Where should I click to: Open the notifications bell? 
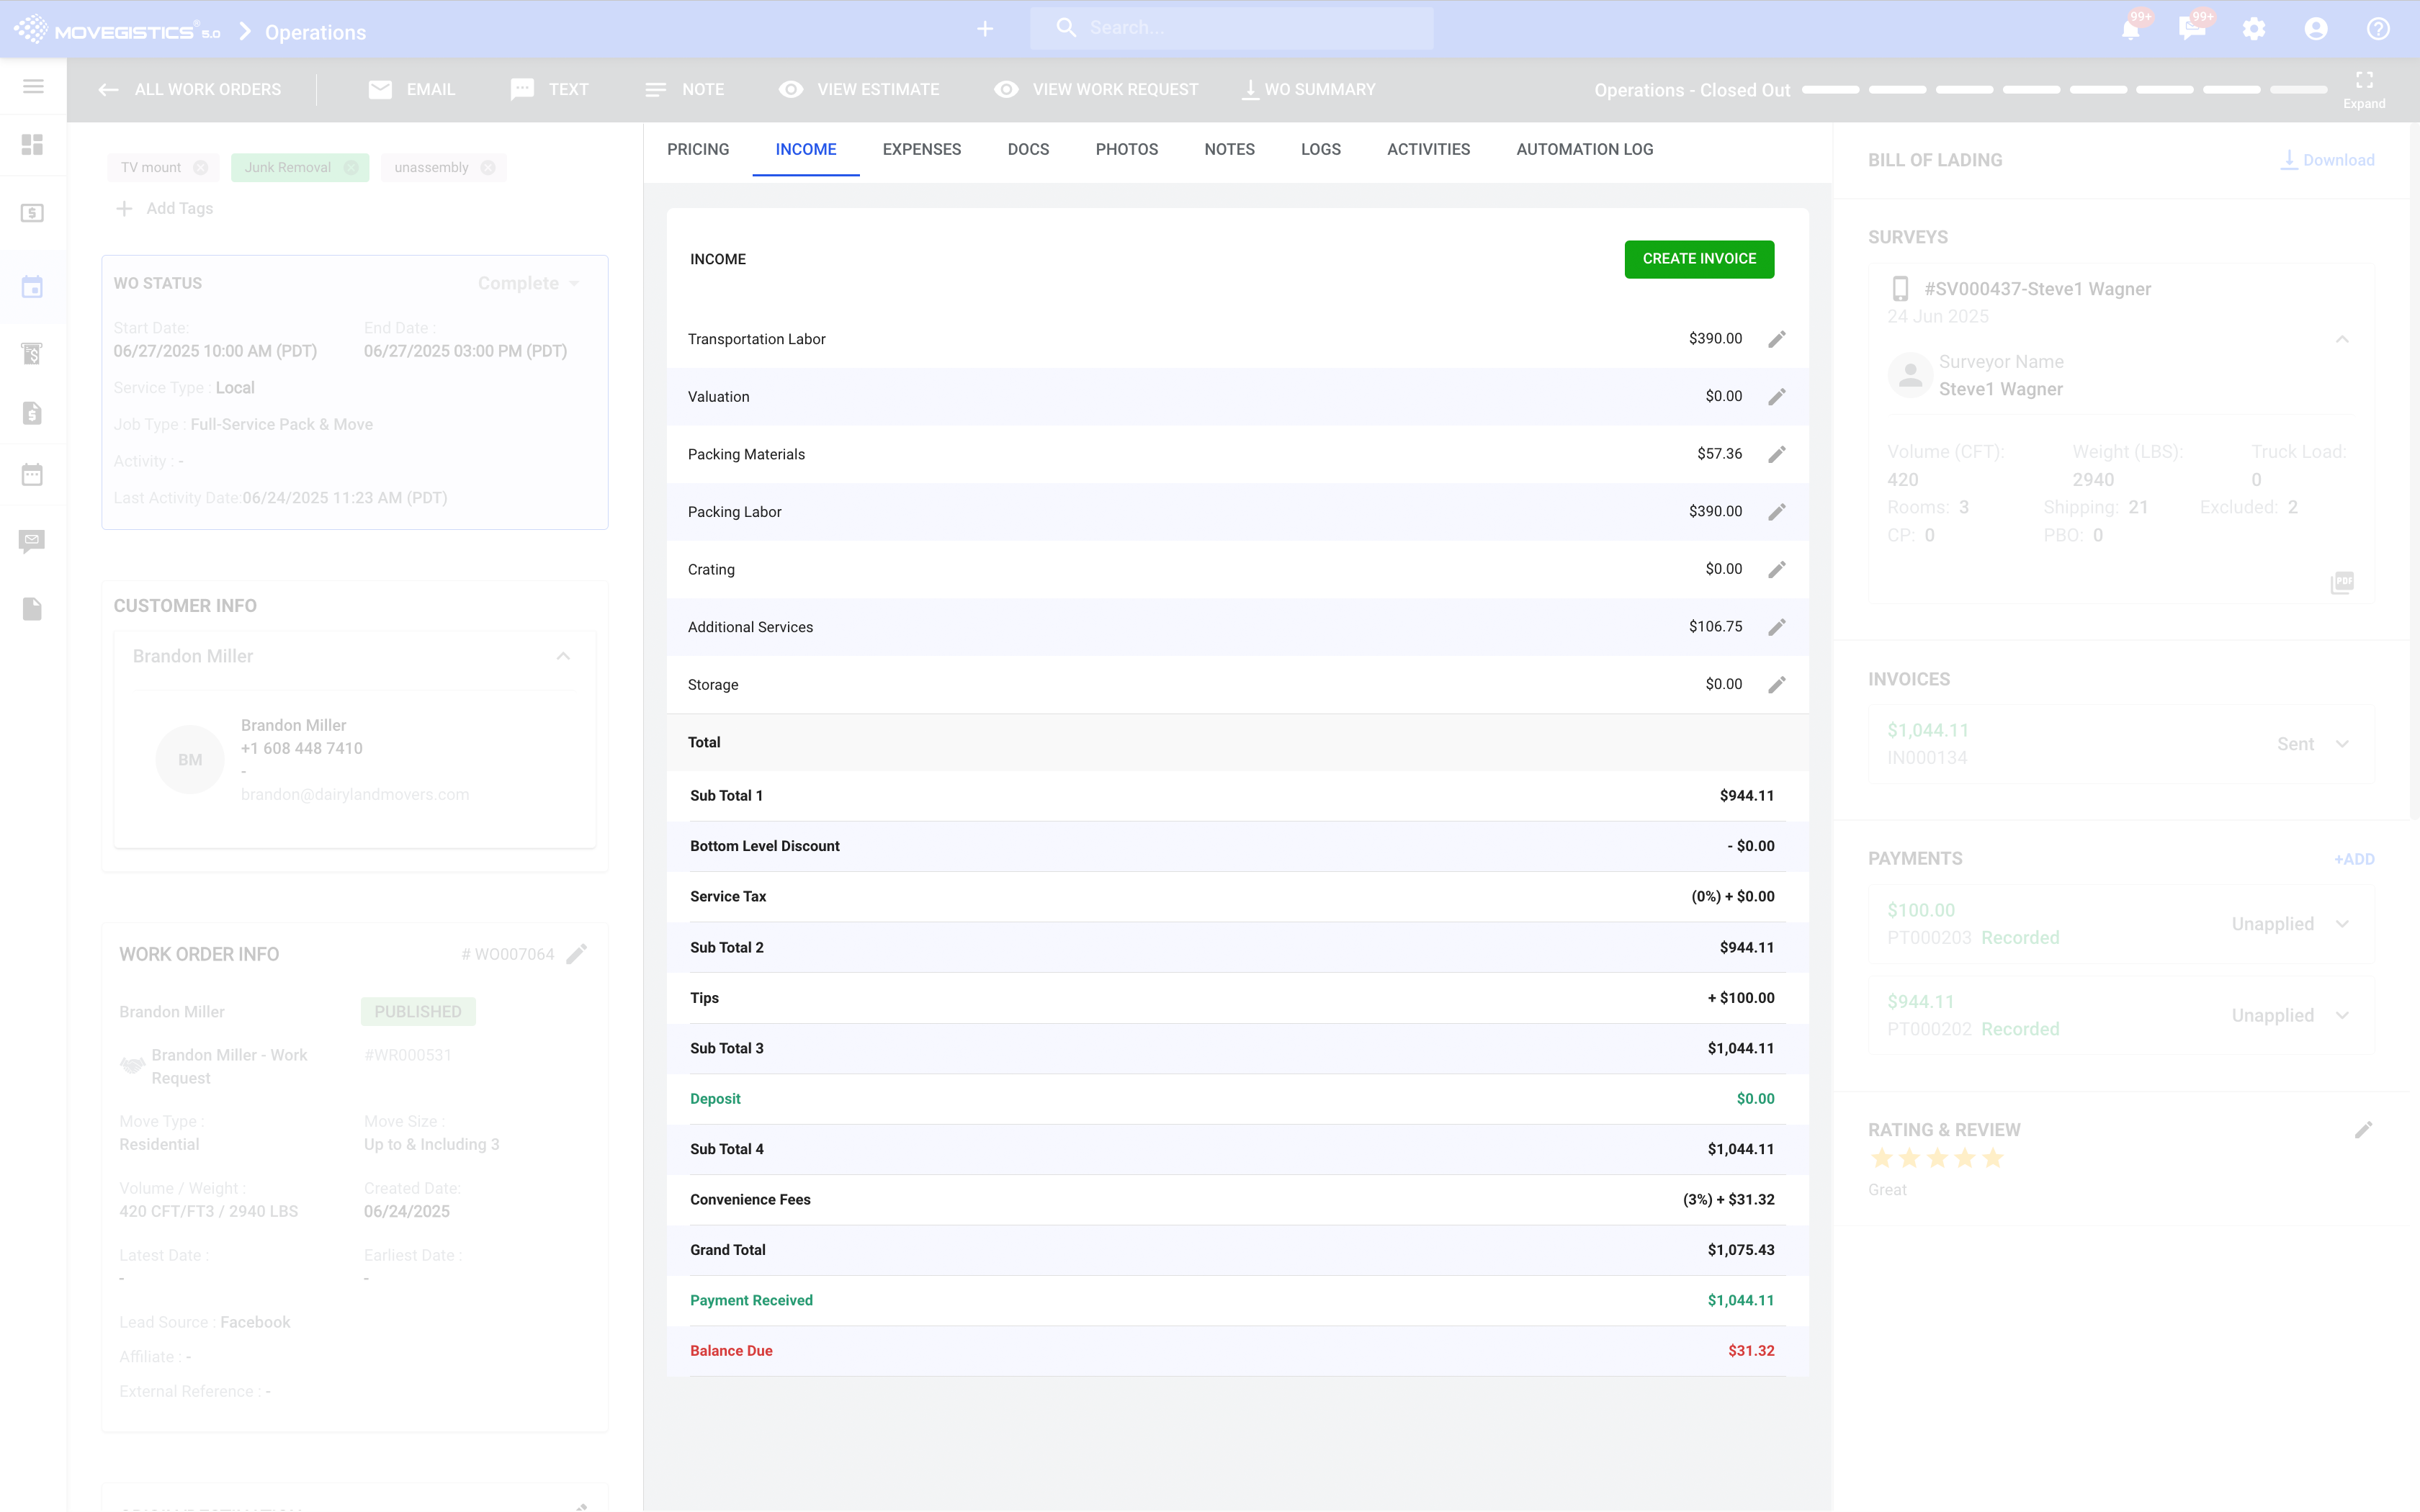[2130, 29]
